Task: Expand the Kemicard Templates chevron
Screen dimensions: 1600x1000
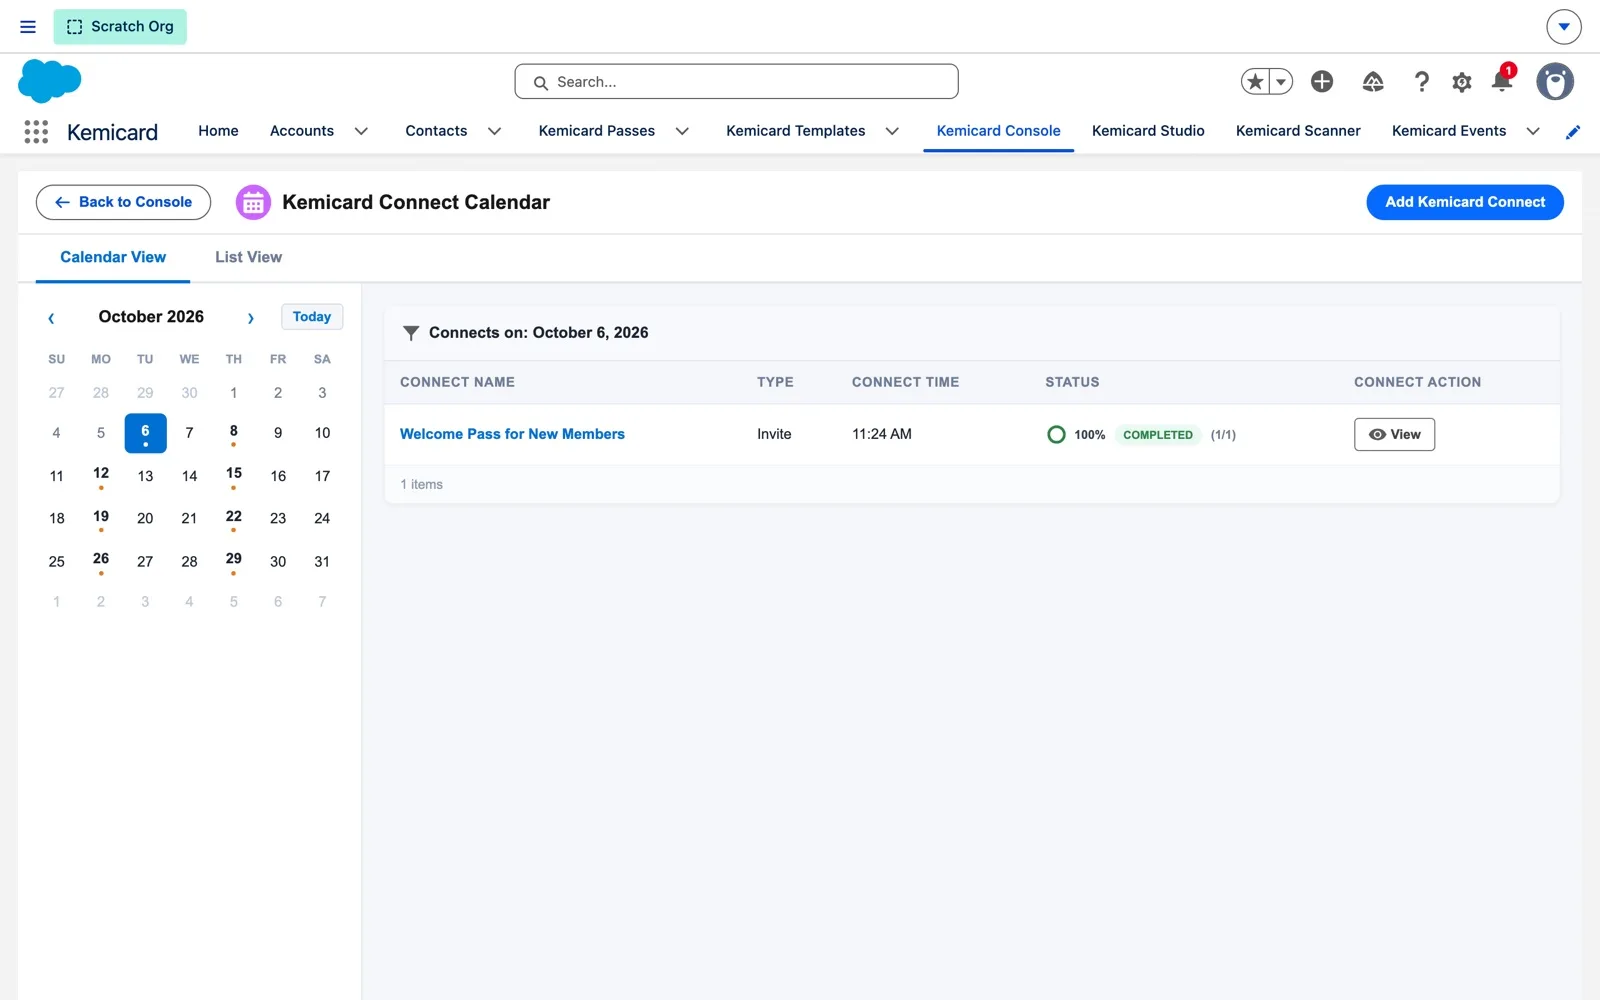Action: (892, 131)
